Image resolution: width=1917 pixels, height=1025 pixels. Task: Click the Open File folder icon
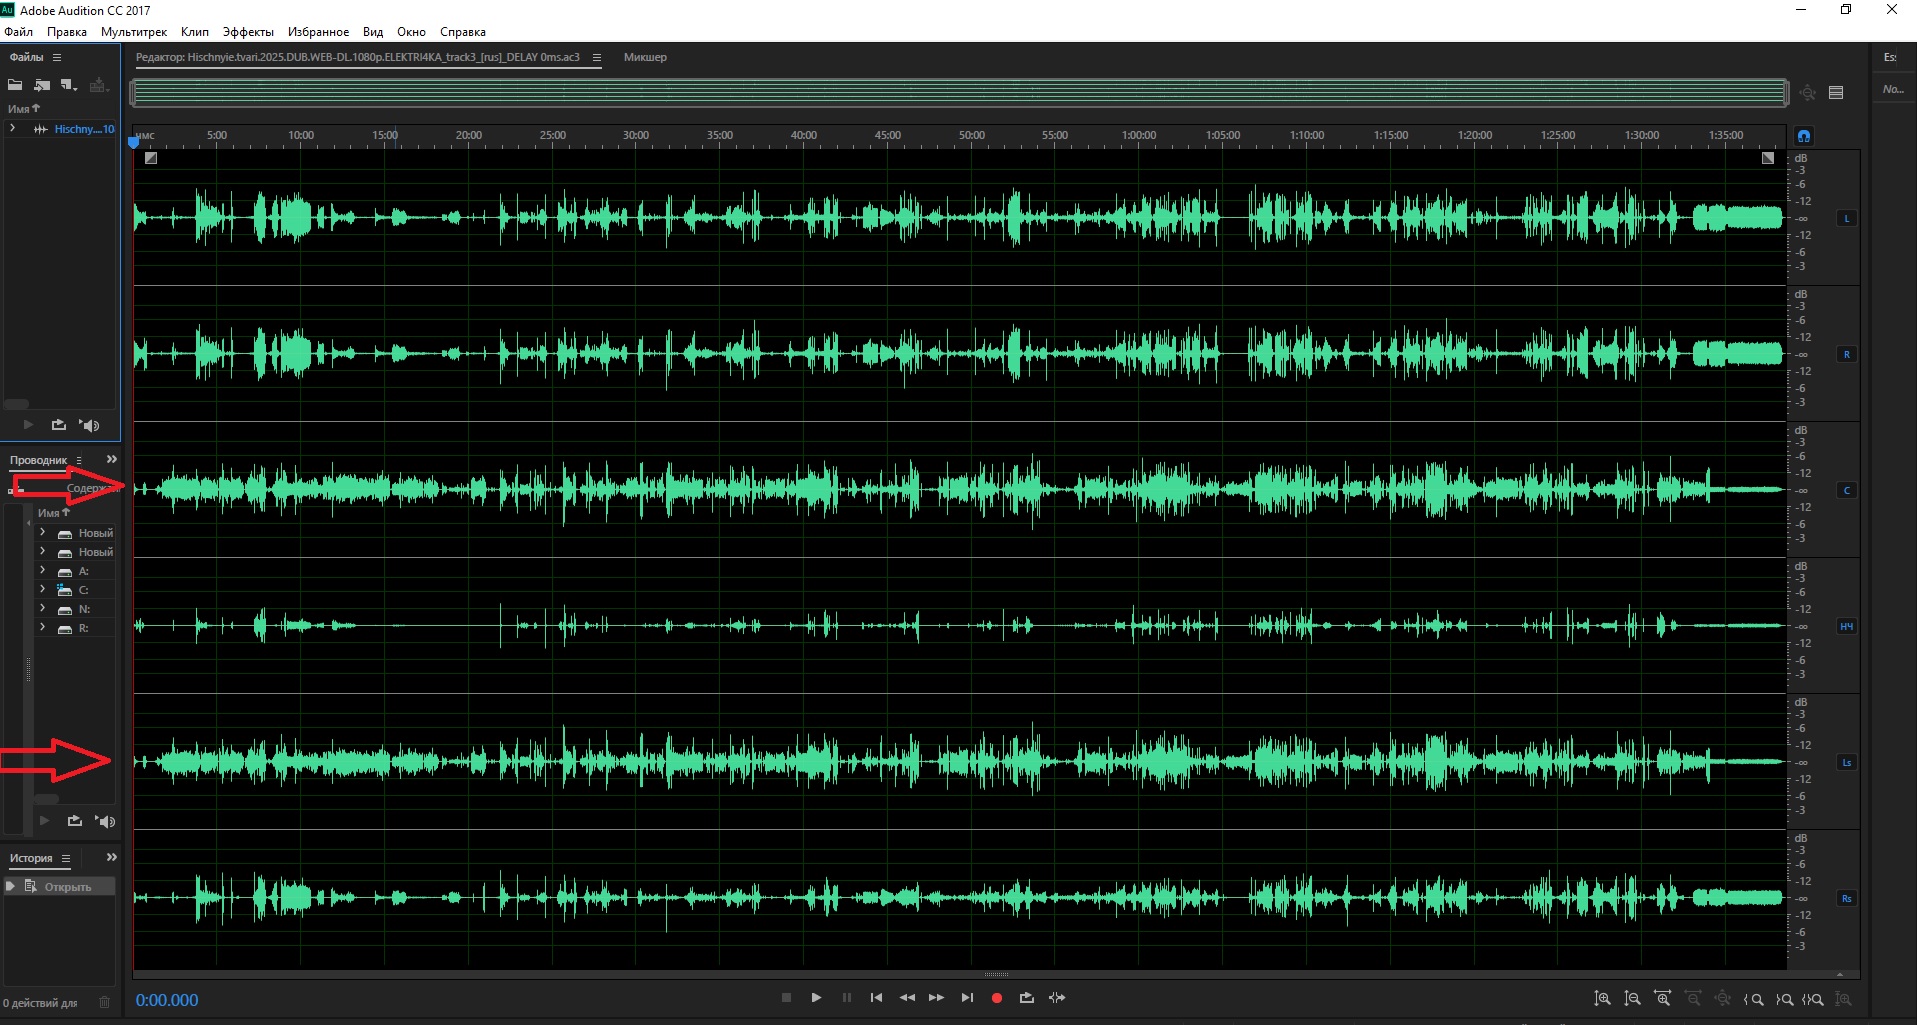click(x=15, y=85)
